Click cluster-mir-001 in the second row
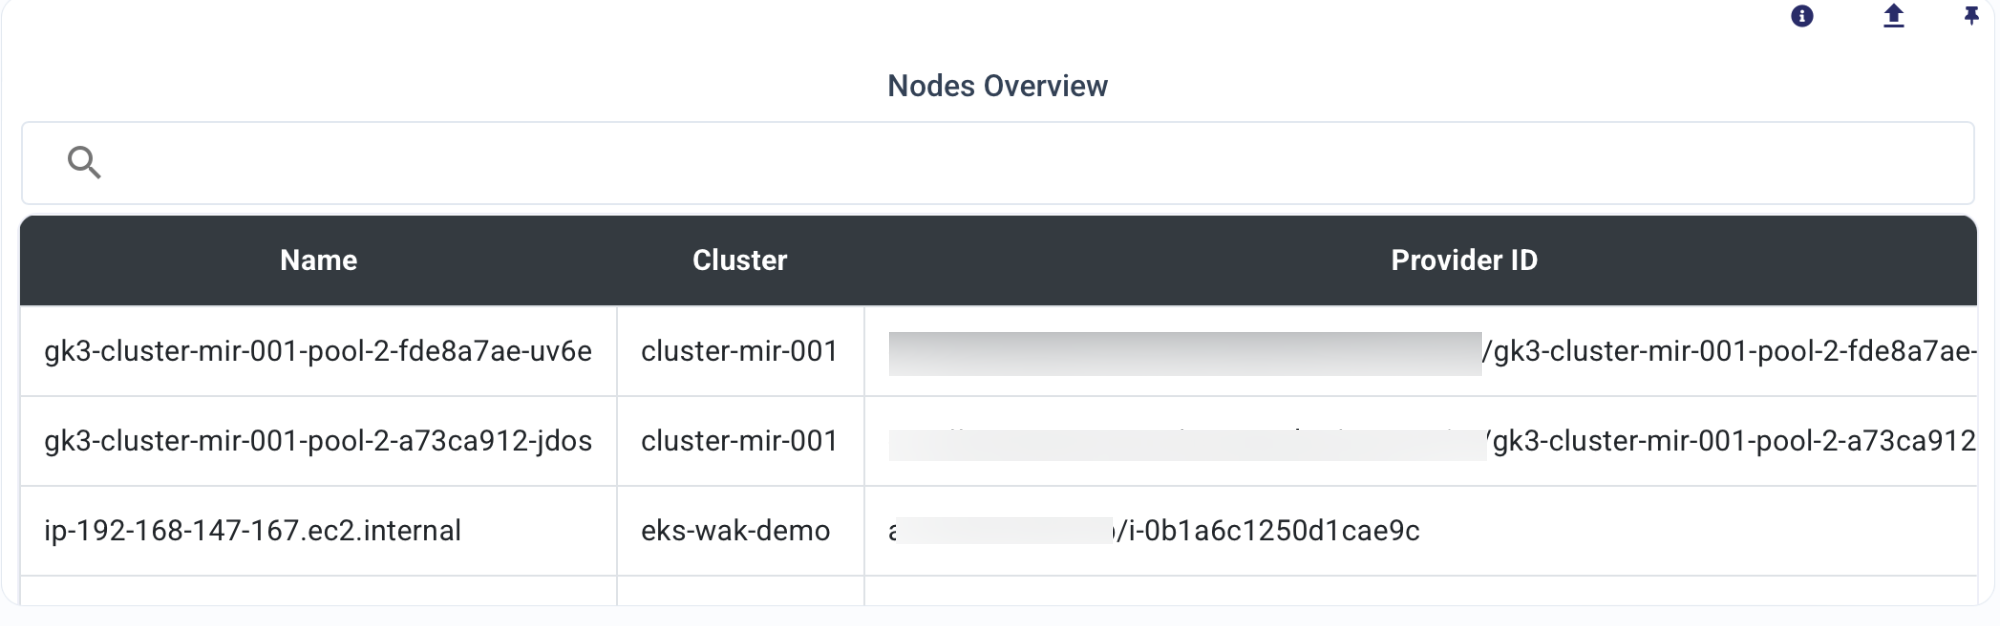This screenshot has height=626, width=2000. 739,441
